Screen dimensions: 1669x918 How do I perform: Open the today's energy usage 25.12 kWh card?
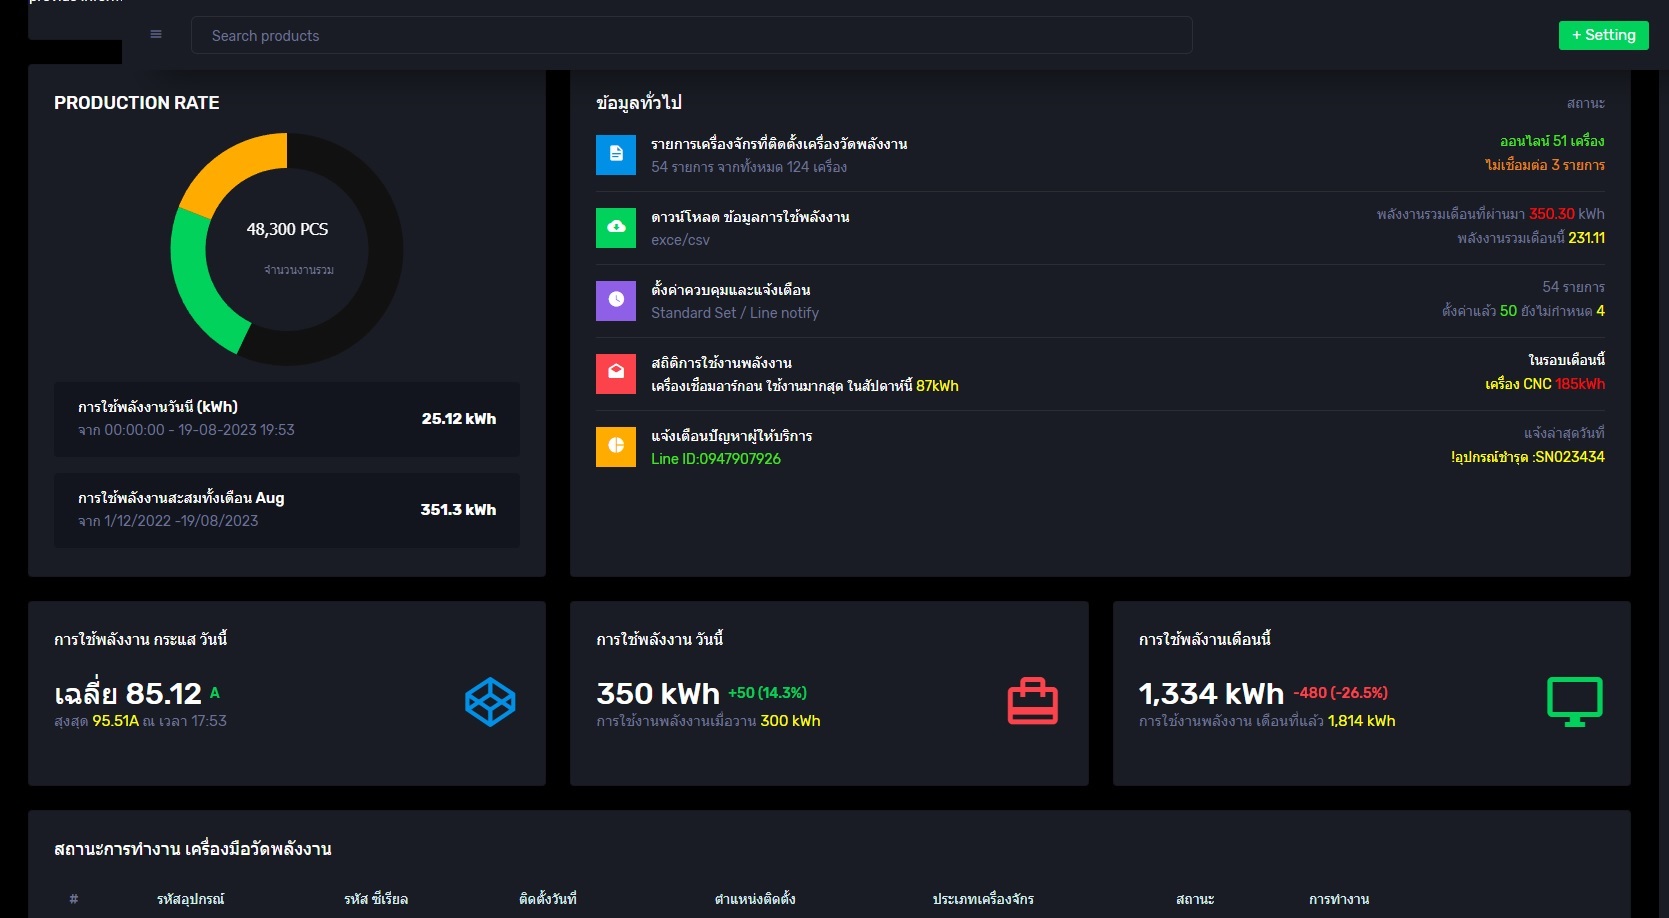[287, 419]
